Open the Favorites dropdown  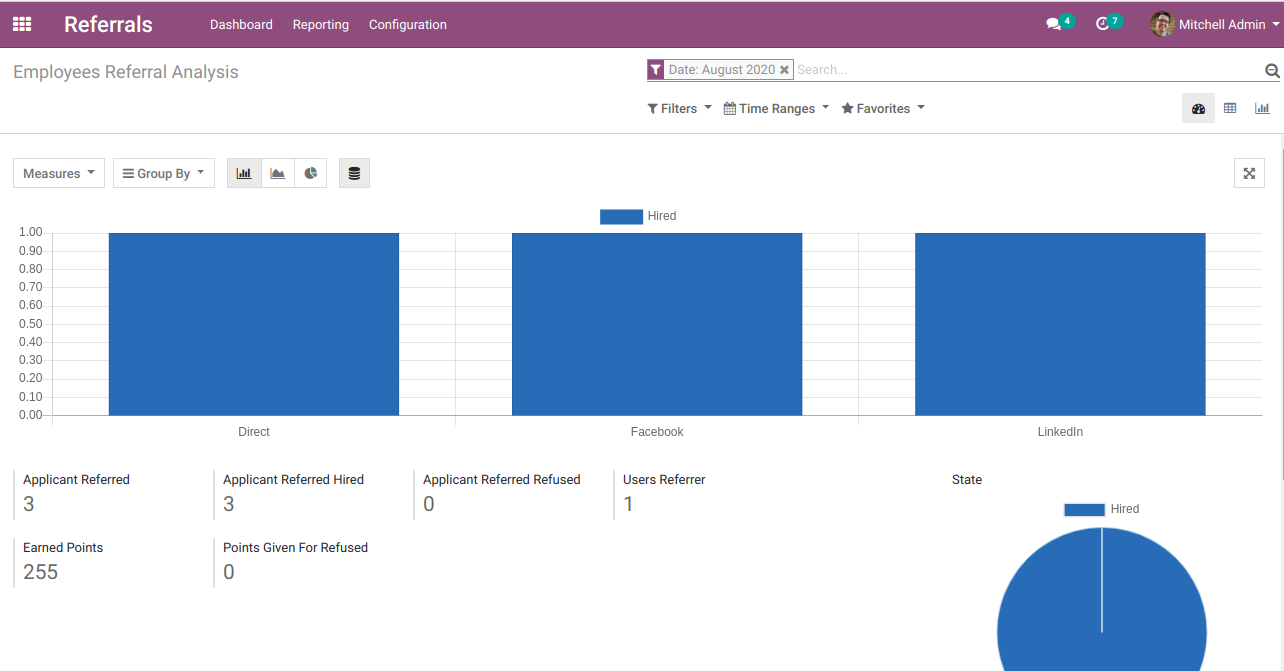pyautogui.click(x=883, y=108)
